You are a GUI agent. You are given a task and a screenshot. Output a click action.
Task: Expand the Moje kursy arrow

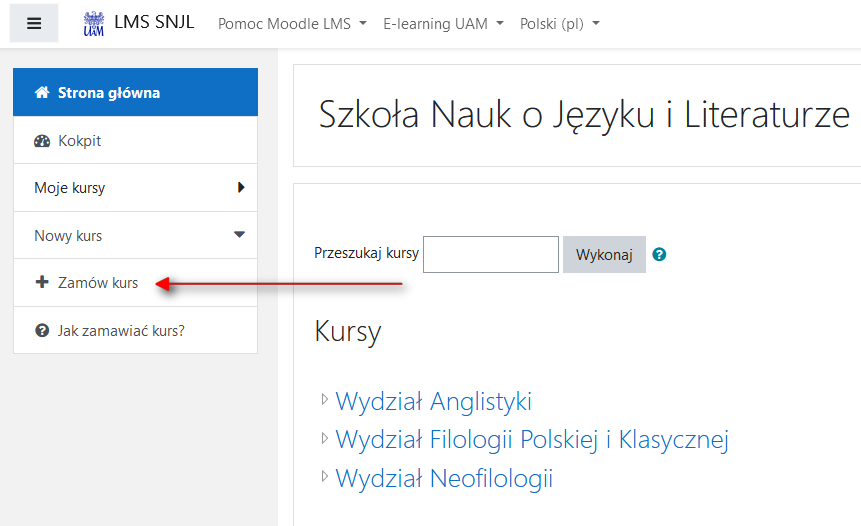[241, 187]
